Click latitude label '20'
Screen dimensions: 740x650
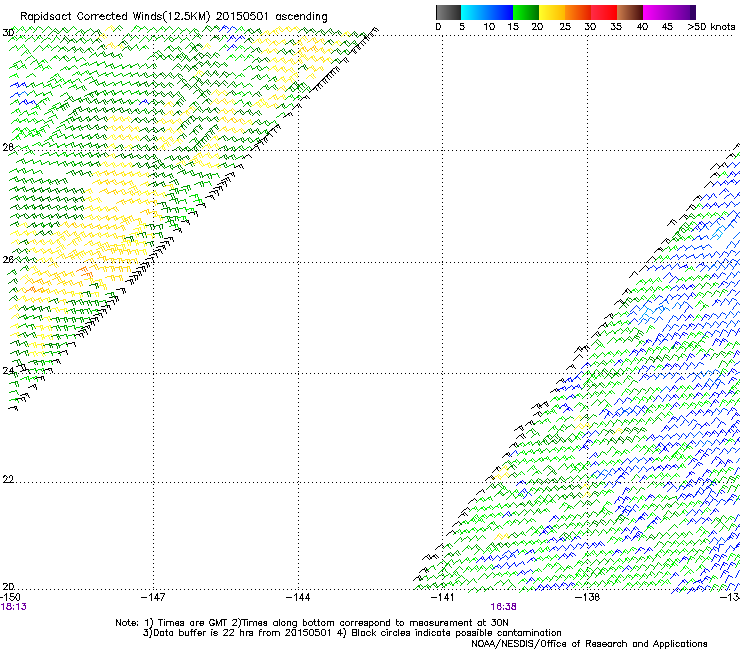(8, 587)
